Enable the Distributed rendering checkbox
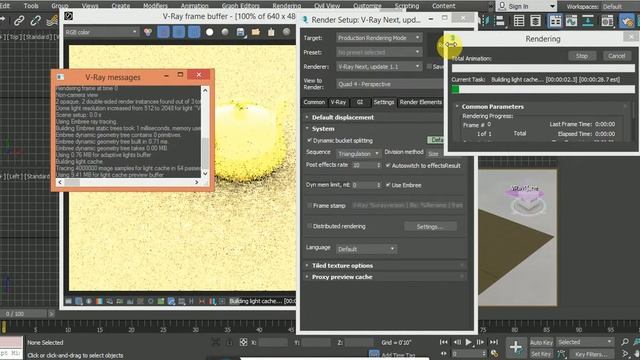 click(x=309, y=226)
